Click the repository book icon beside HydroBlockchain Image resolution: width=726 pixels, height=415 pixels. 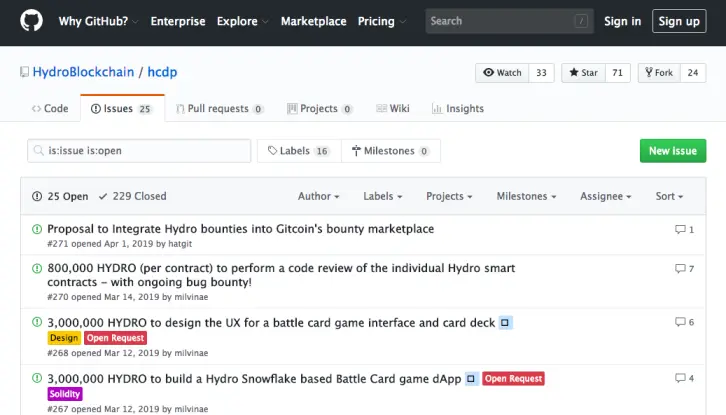(24, 72)
